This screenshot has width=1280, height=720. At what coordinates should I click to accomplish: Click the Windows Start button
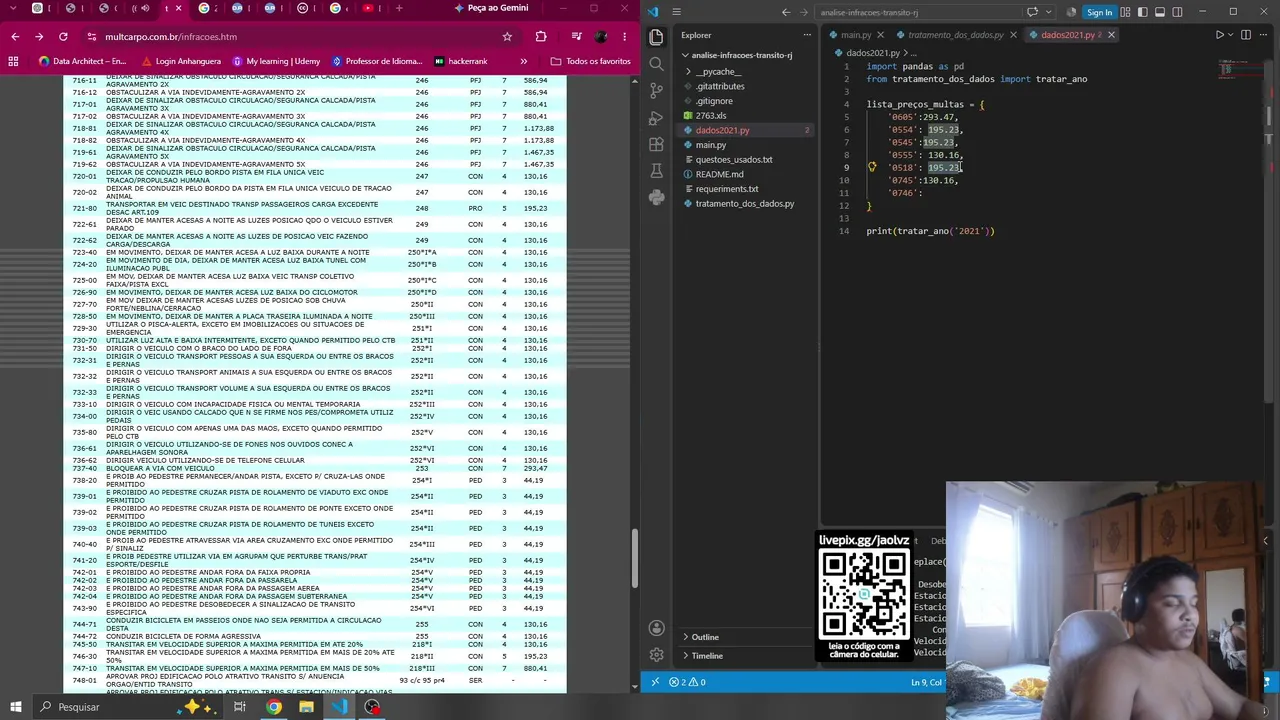click(x=16, y=707)
